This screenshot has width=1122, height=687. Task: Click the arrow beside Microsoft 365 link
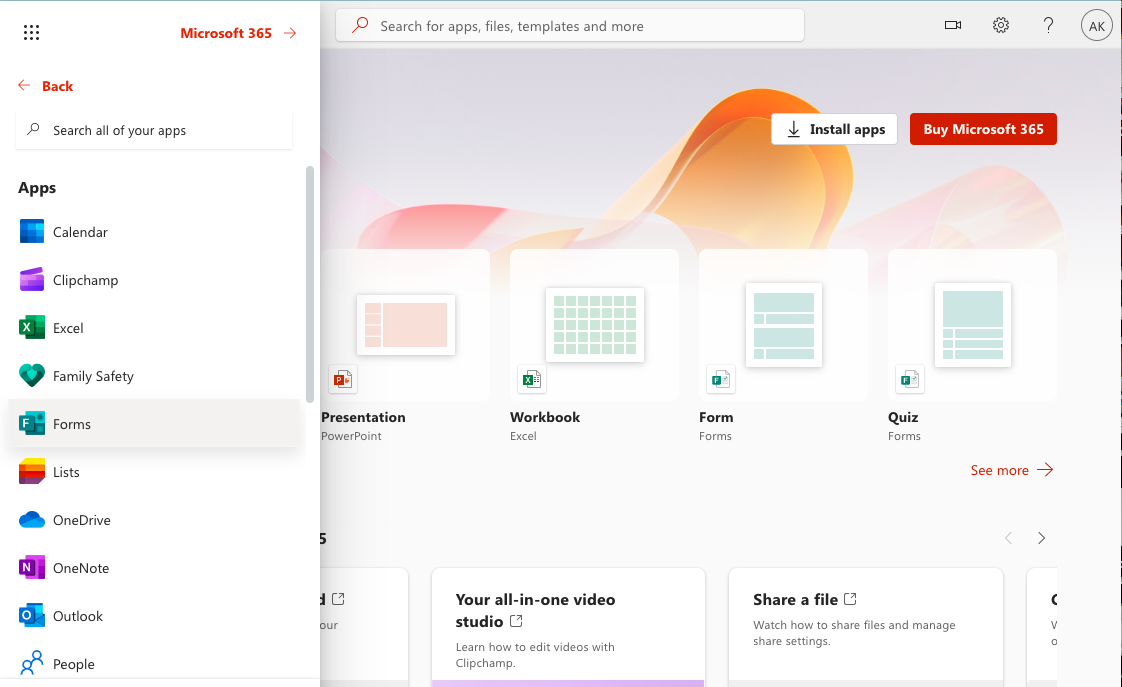[x=290, y=33]
